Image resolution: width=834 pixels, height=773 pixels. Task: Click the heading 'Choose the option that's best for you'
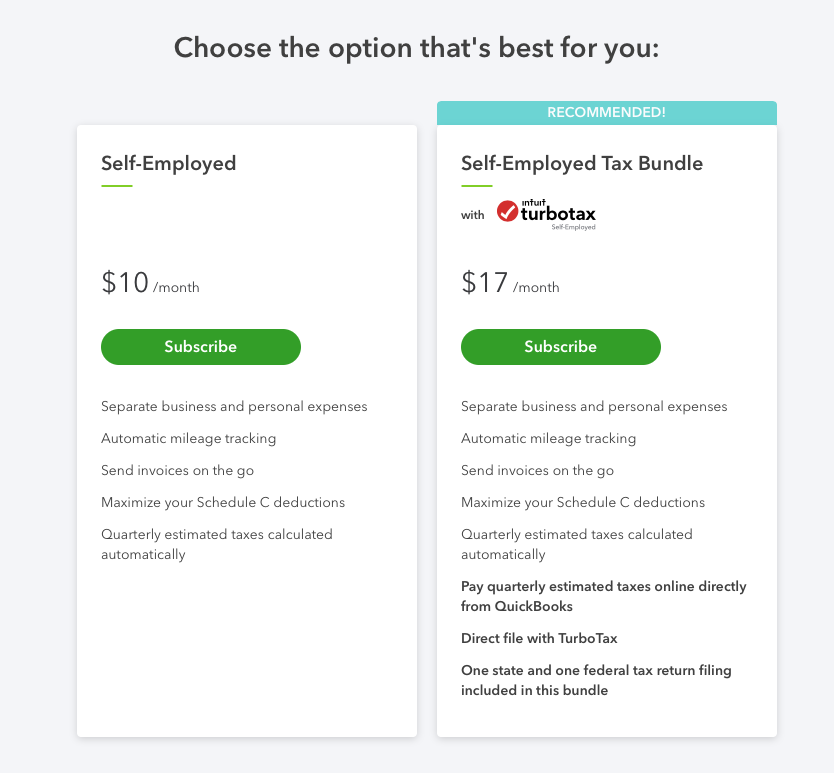point(417,47)
